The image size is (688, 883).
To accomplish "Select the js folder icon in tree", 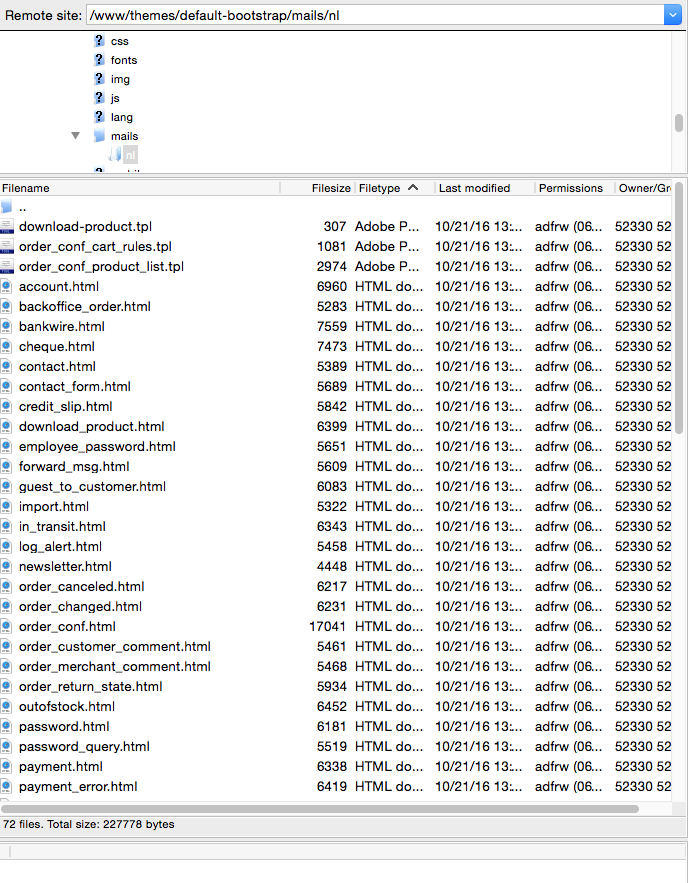I will coord(99,98).
